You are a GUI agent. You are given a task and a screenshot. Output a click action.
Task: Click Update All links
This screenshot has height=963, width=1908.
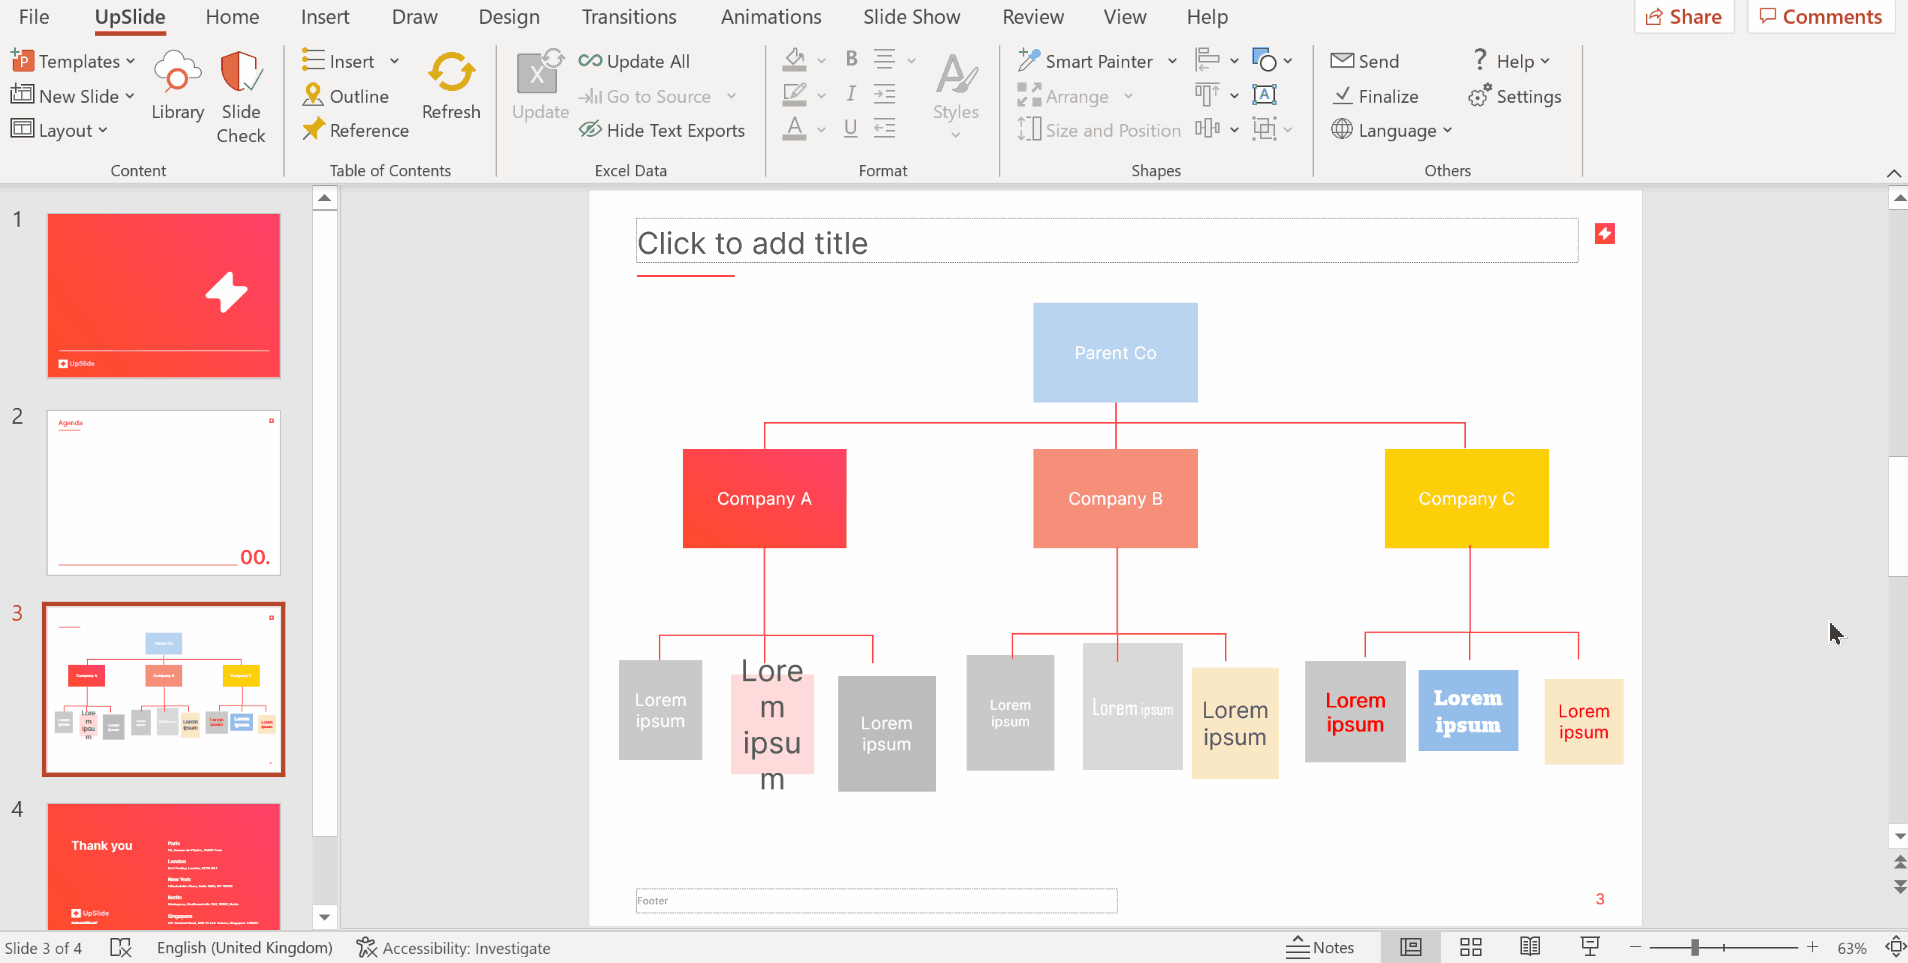pyautogui.click(x=634, y=61)
